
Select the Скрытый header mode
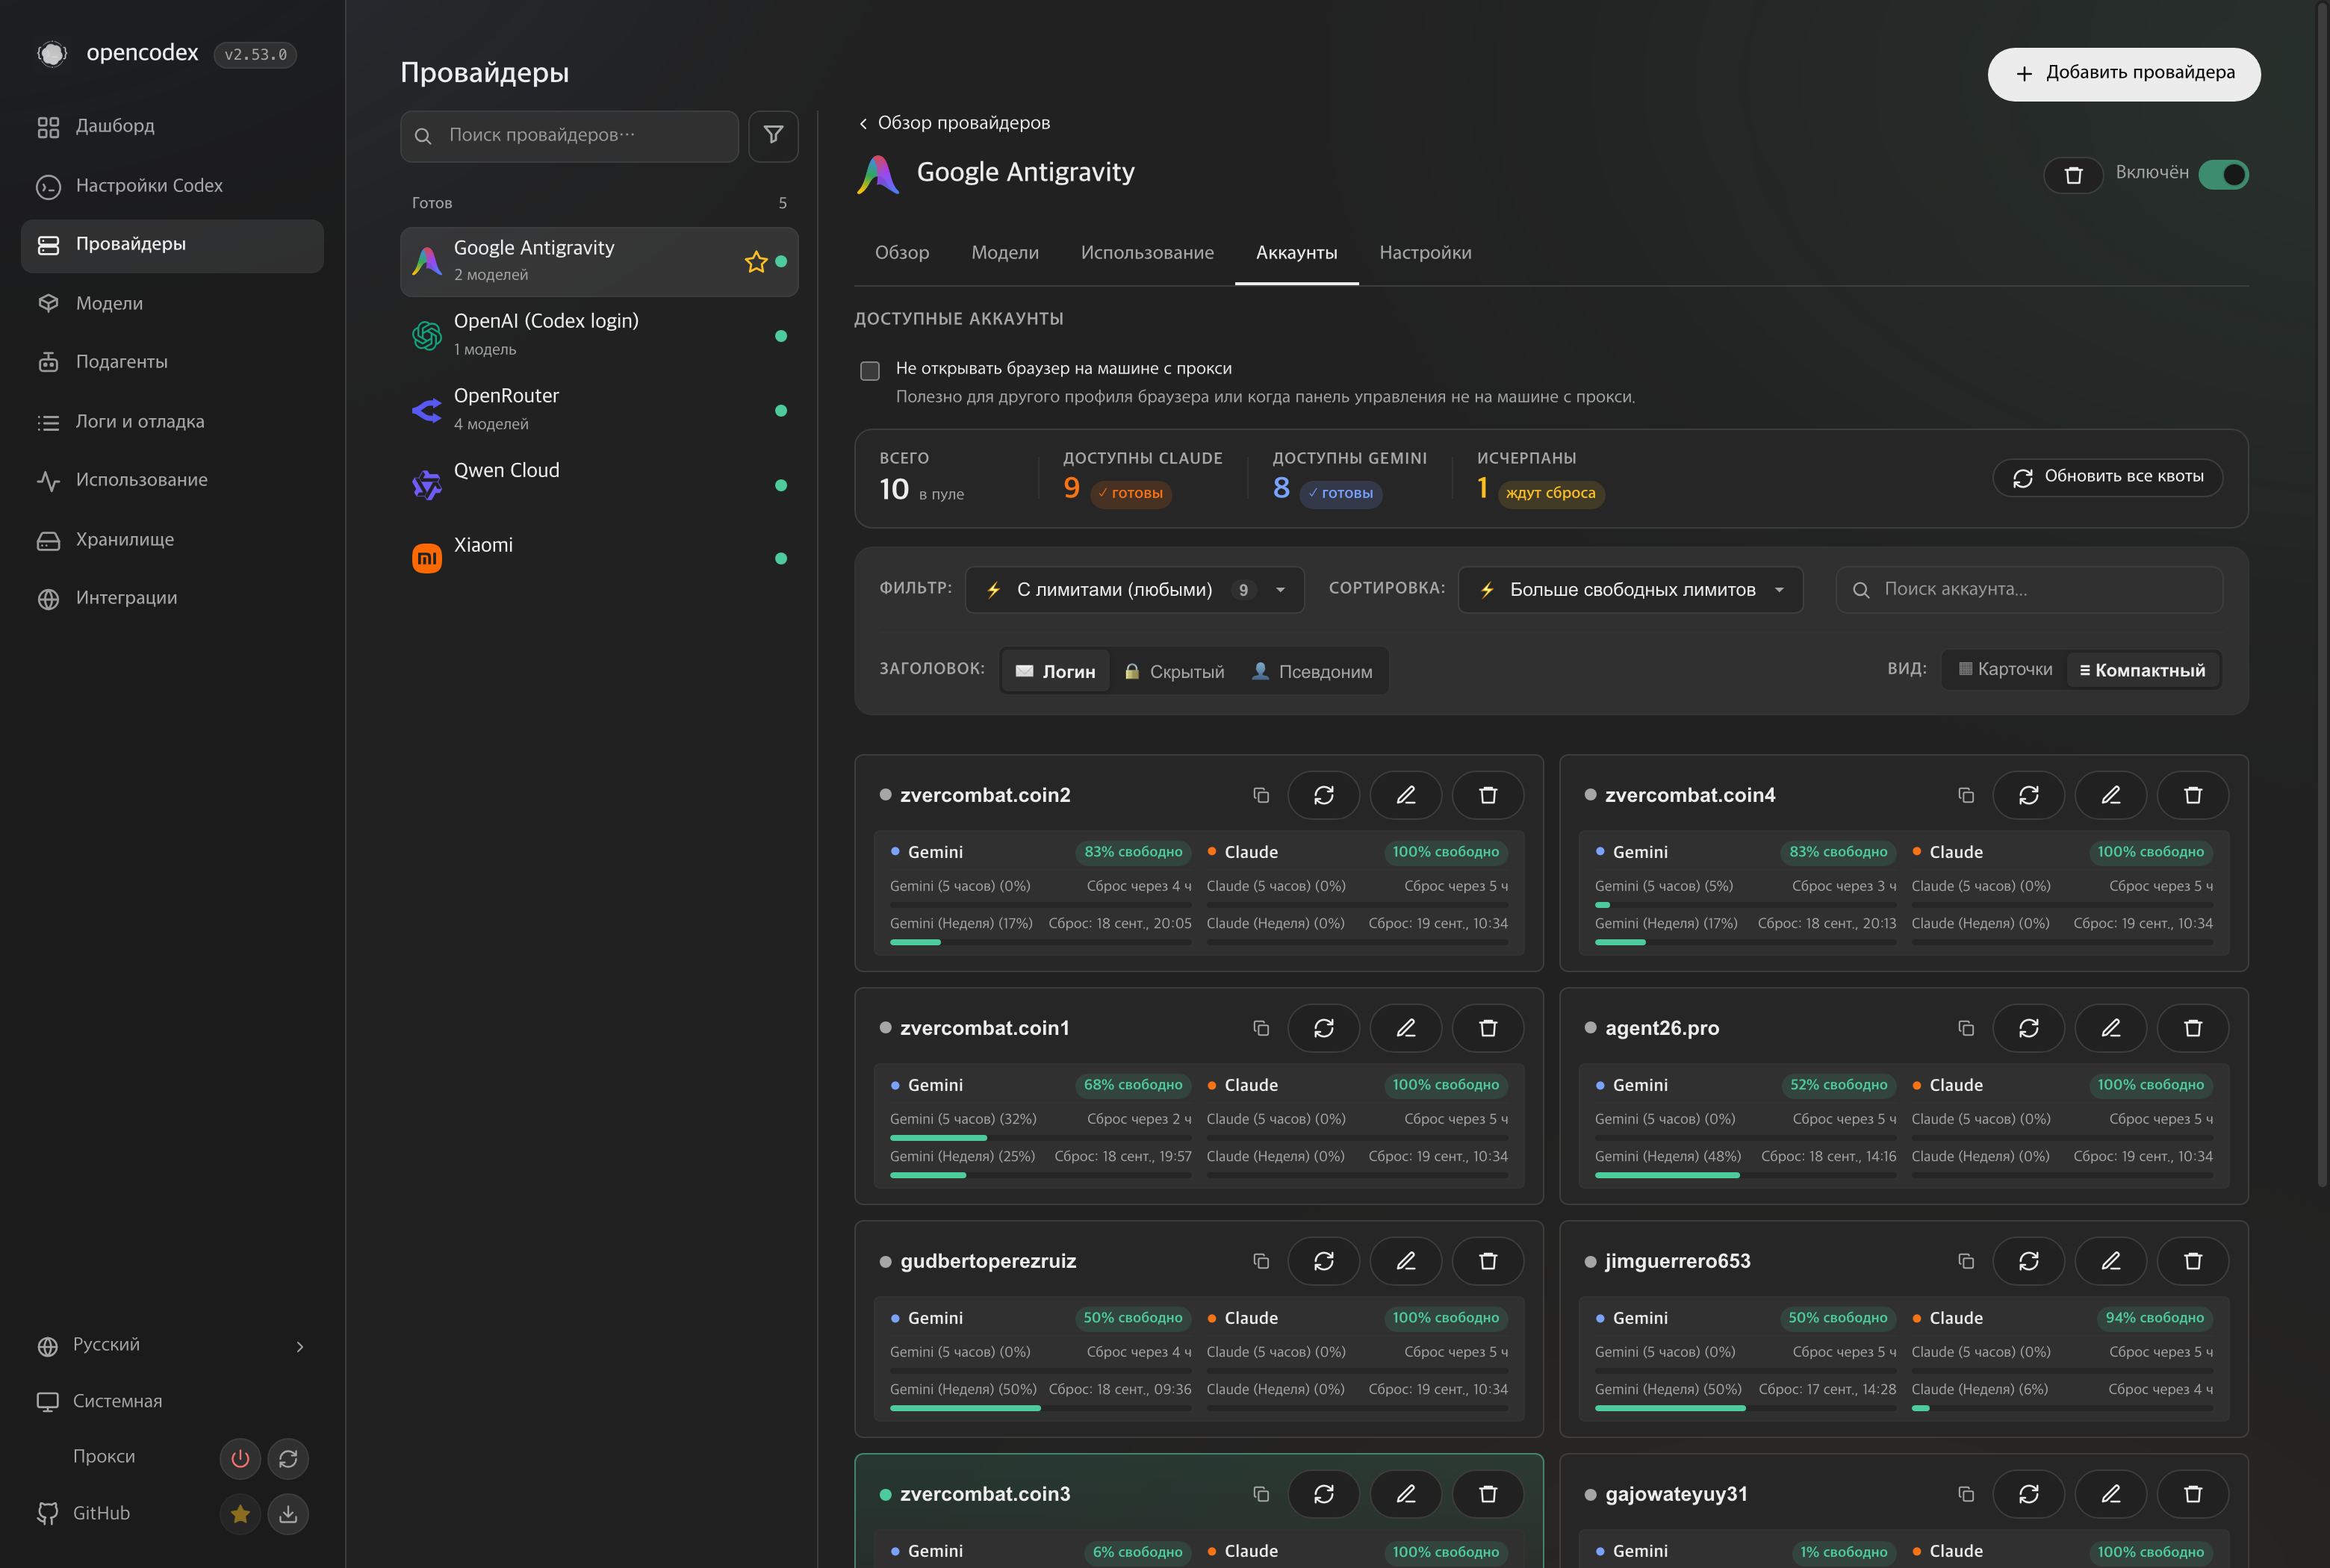click(x=1174, y=672)
